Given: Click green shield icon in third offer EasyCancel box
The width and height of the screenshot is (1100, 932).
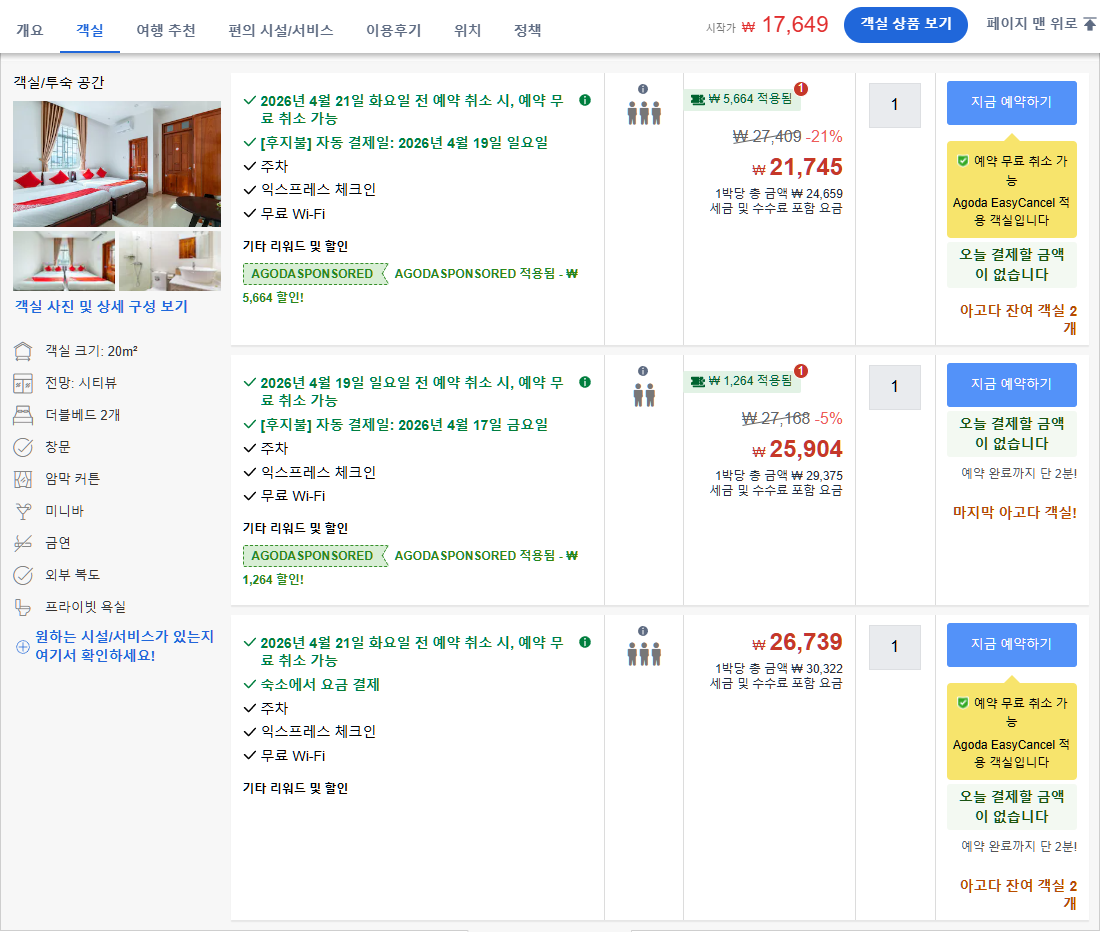Looking at the screenshot, I should (963, 703).
